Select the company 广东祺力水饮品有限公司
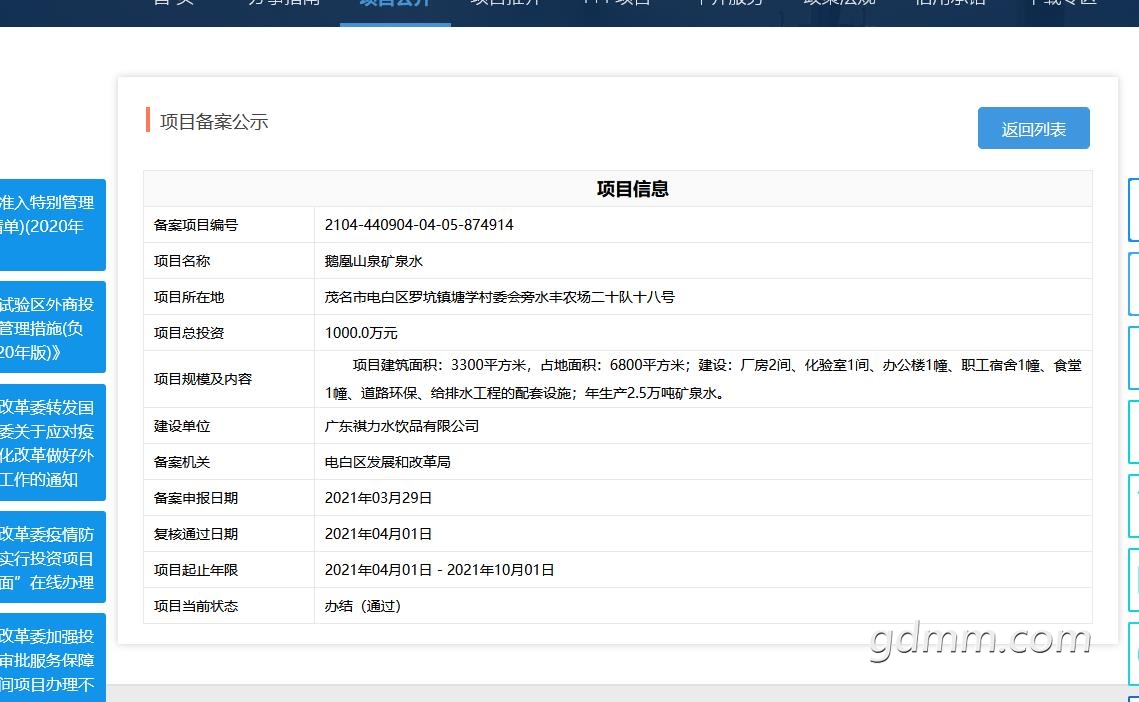Screen dimensions: 1139x702 402,426
